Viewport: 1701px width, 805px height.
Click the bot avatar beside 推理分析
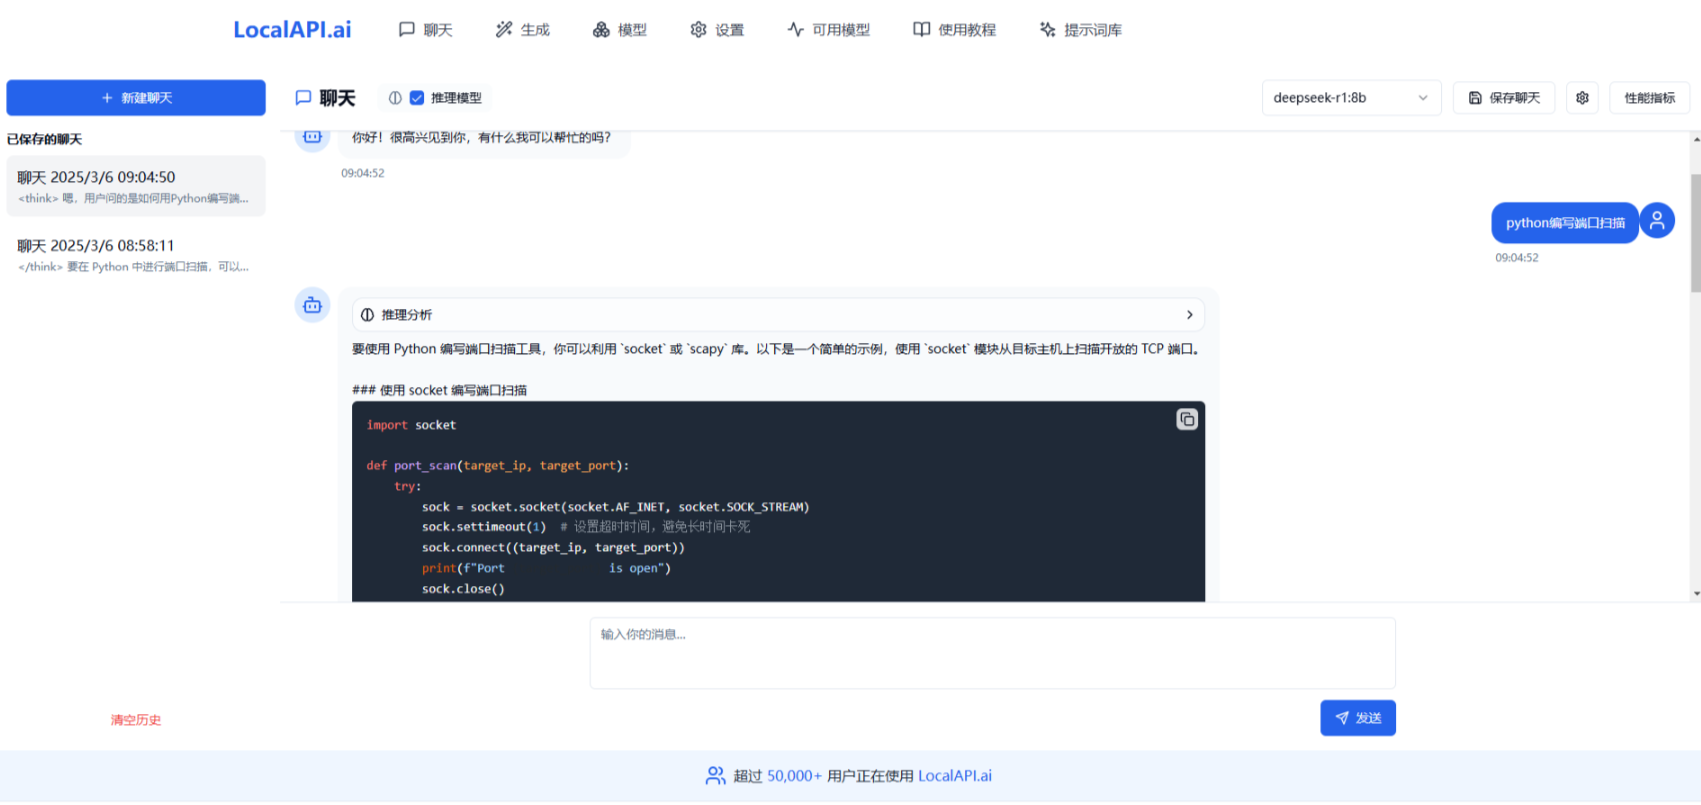pyautogui.click(x=312, y=305)
